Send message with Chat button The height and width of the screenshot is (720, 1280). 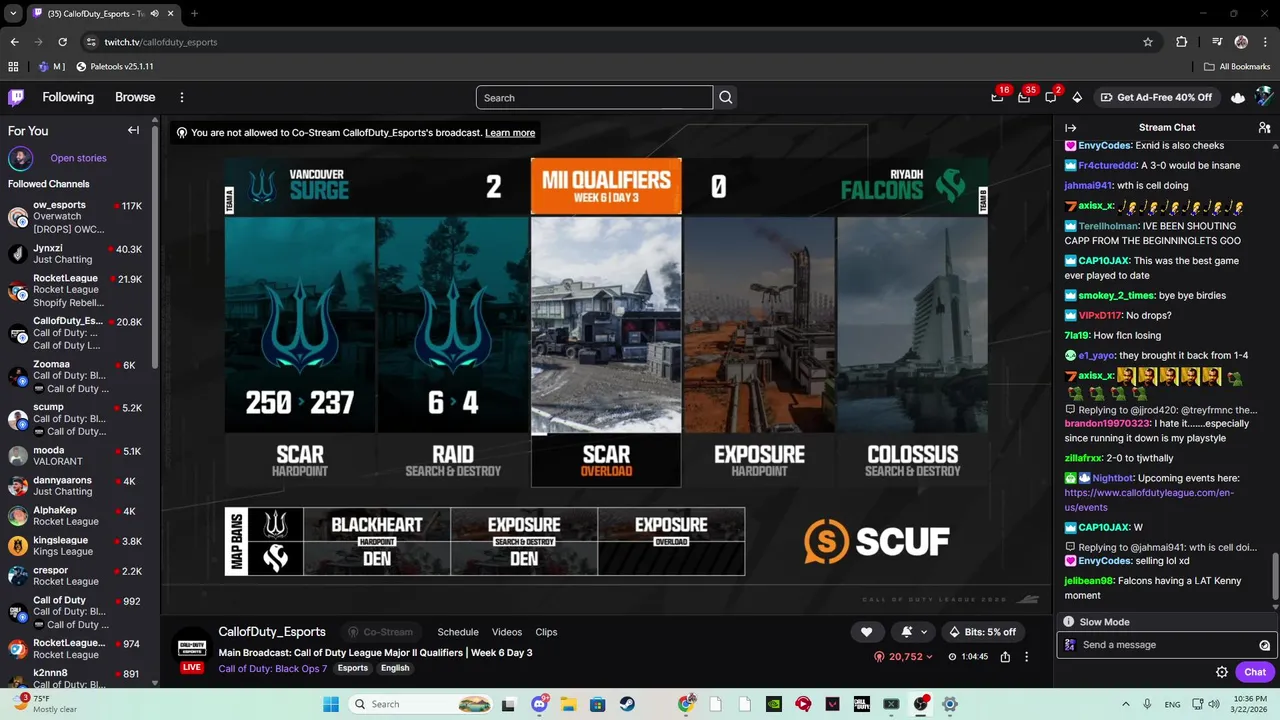pyautogui.click(x=1255, y=672)
